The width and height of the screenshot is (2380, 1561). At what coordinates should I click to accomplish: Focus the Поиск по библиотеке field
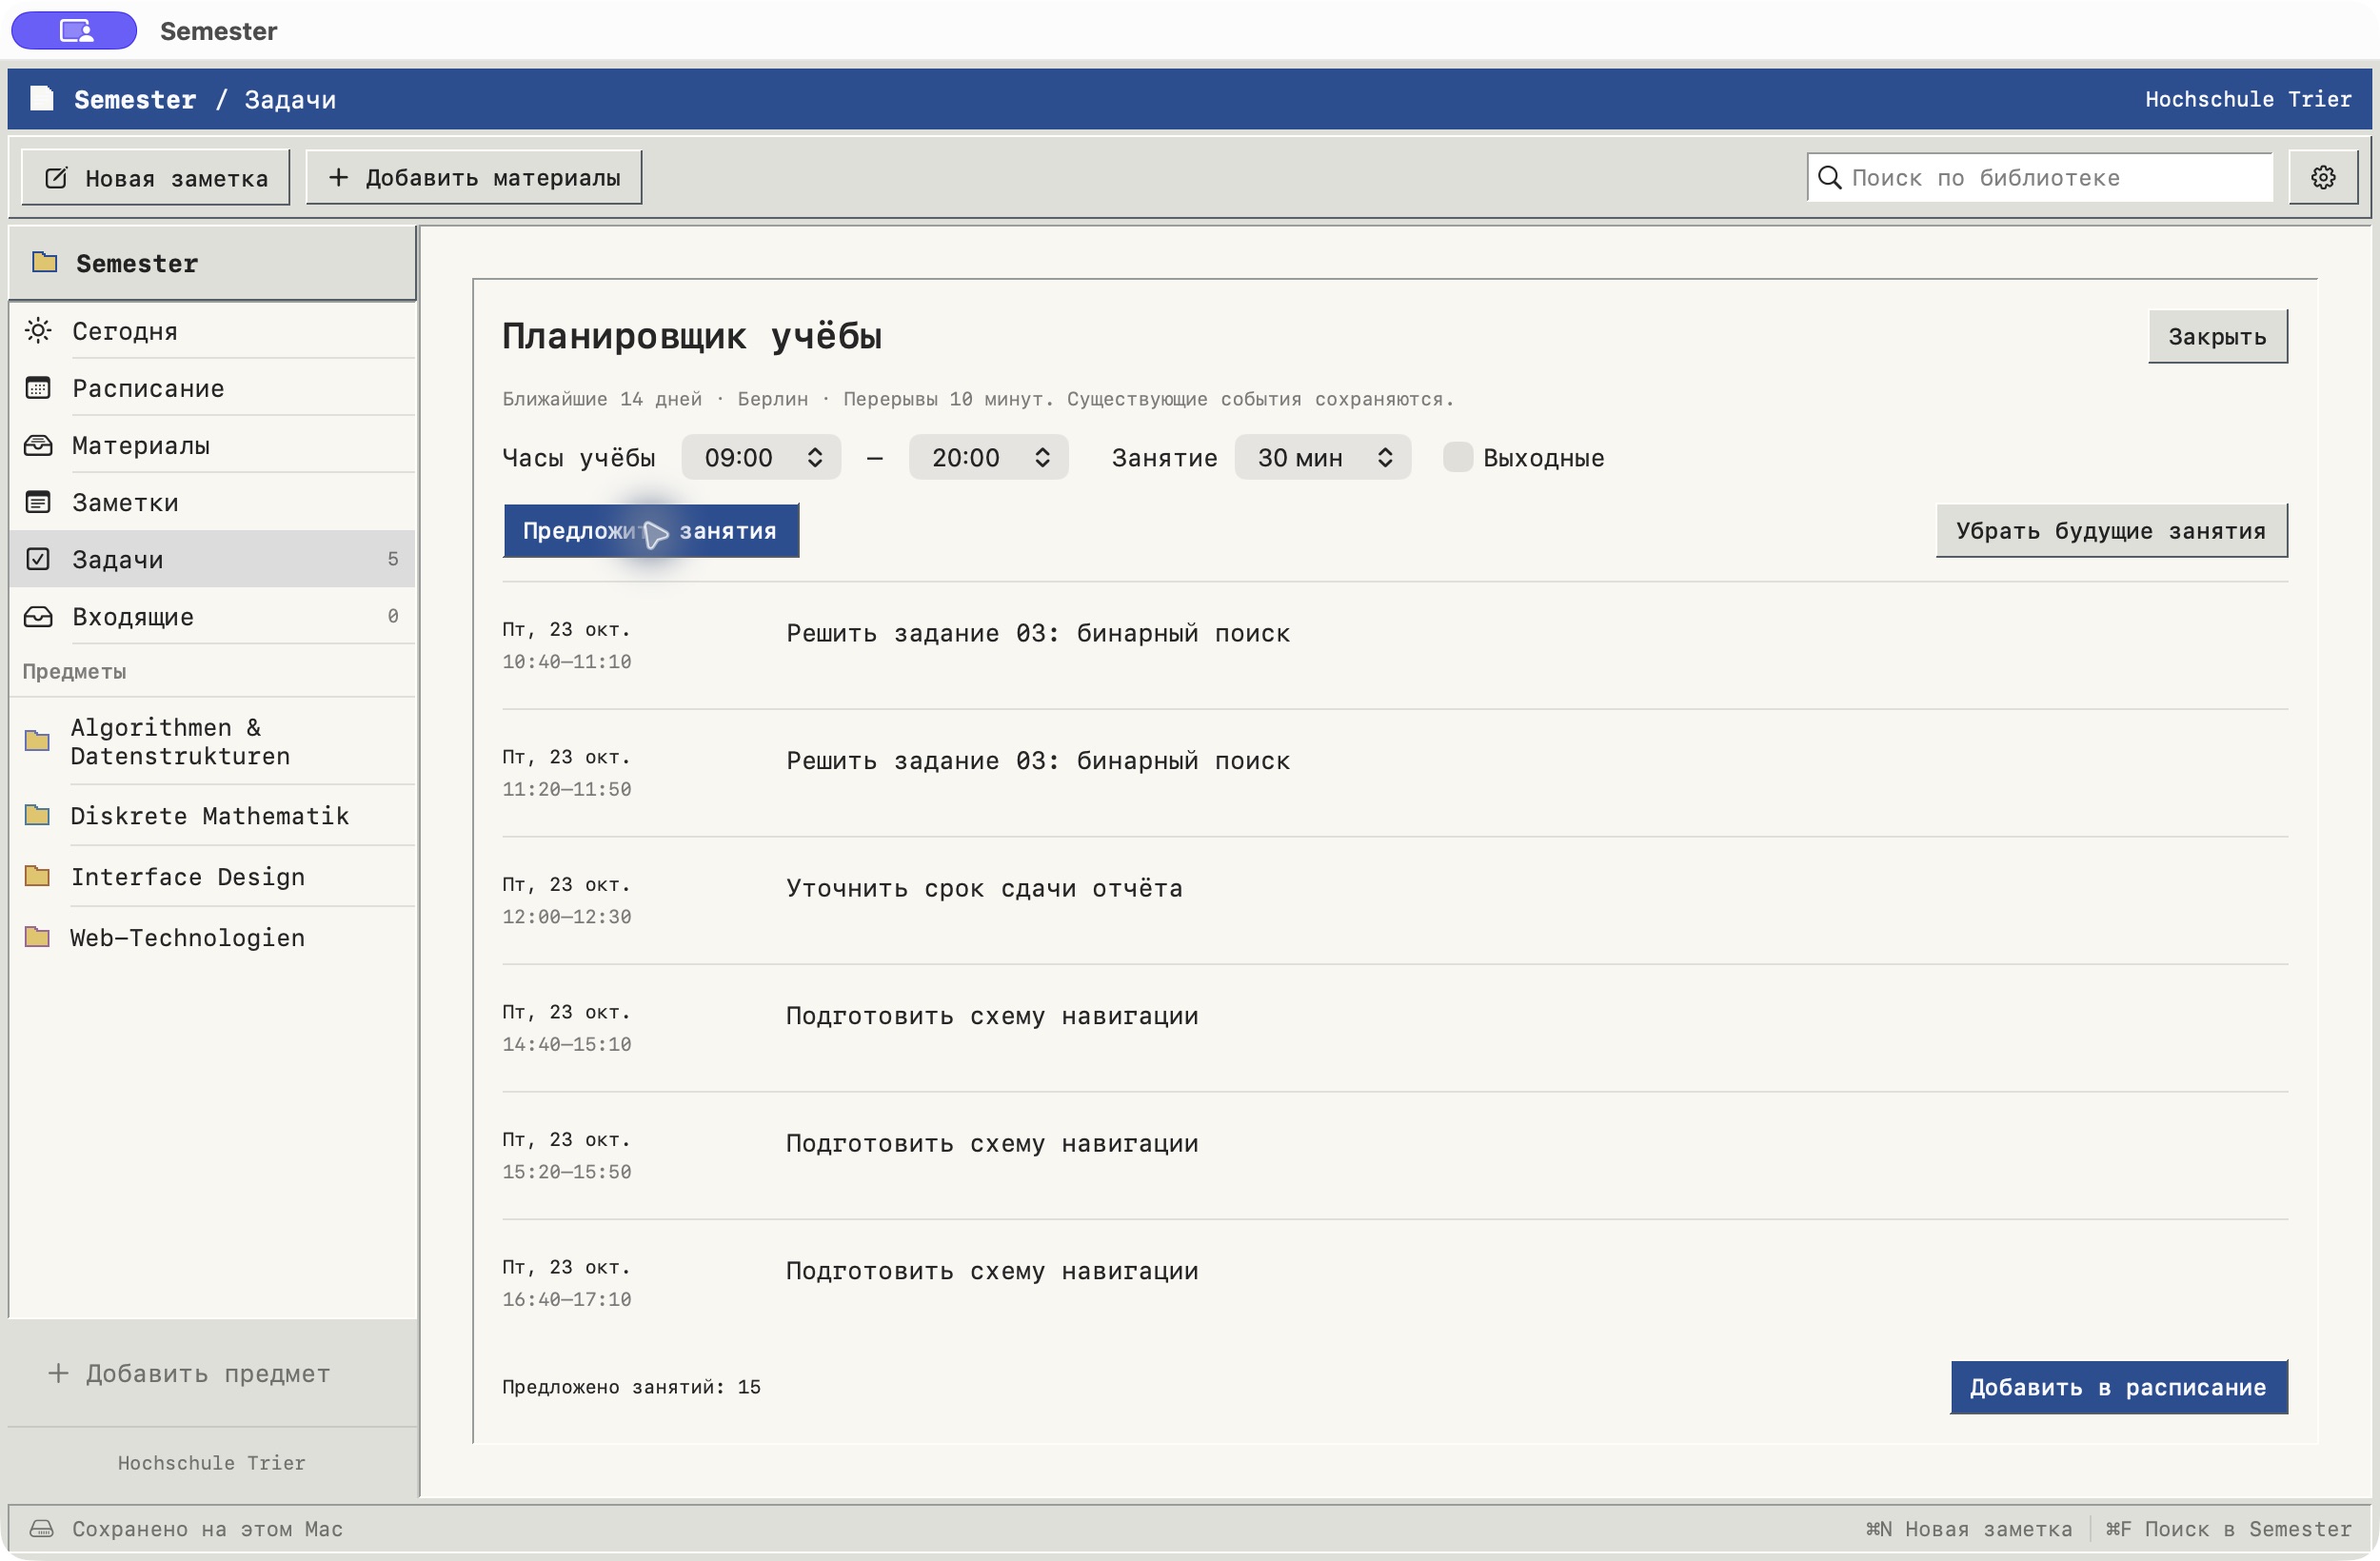tap(2040, 177)
